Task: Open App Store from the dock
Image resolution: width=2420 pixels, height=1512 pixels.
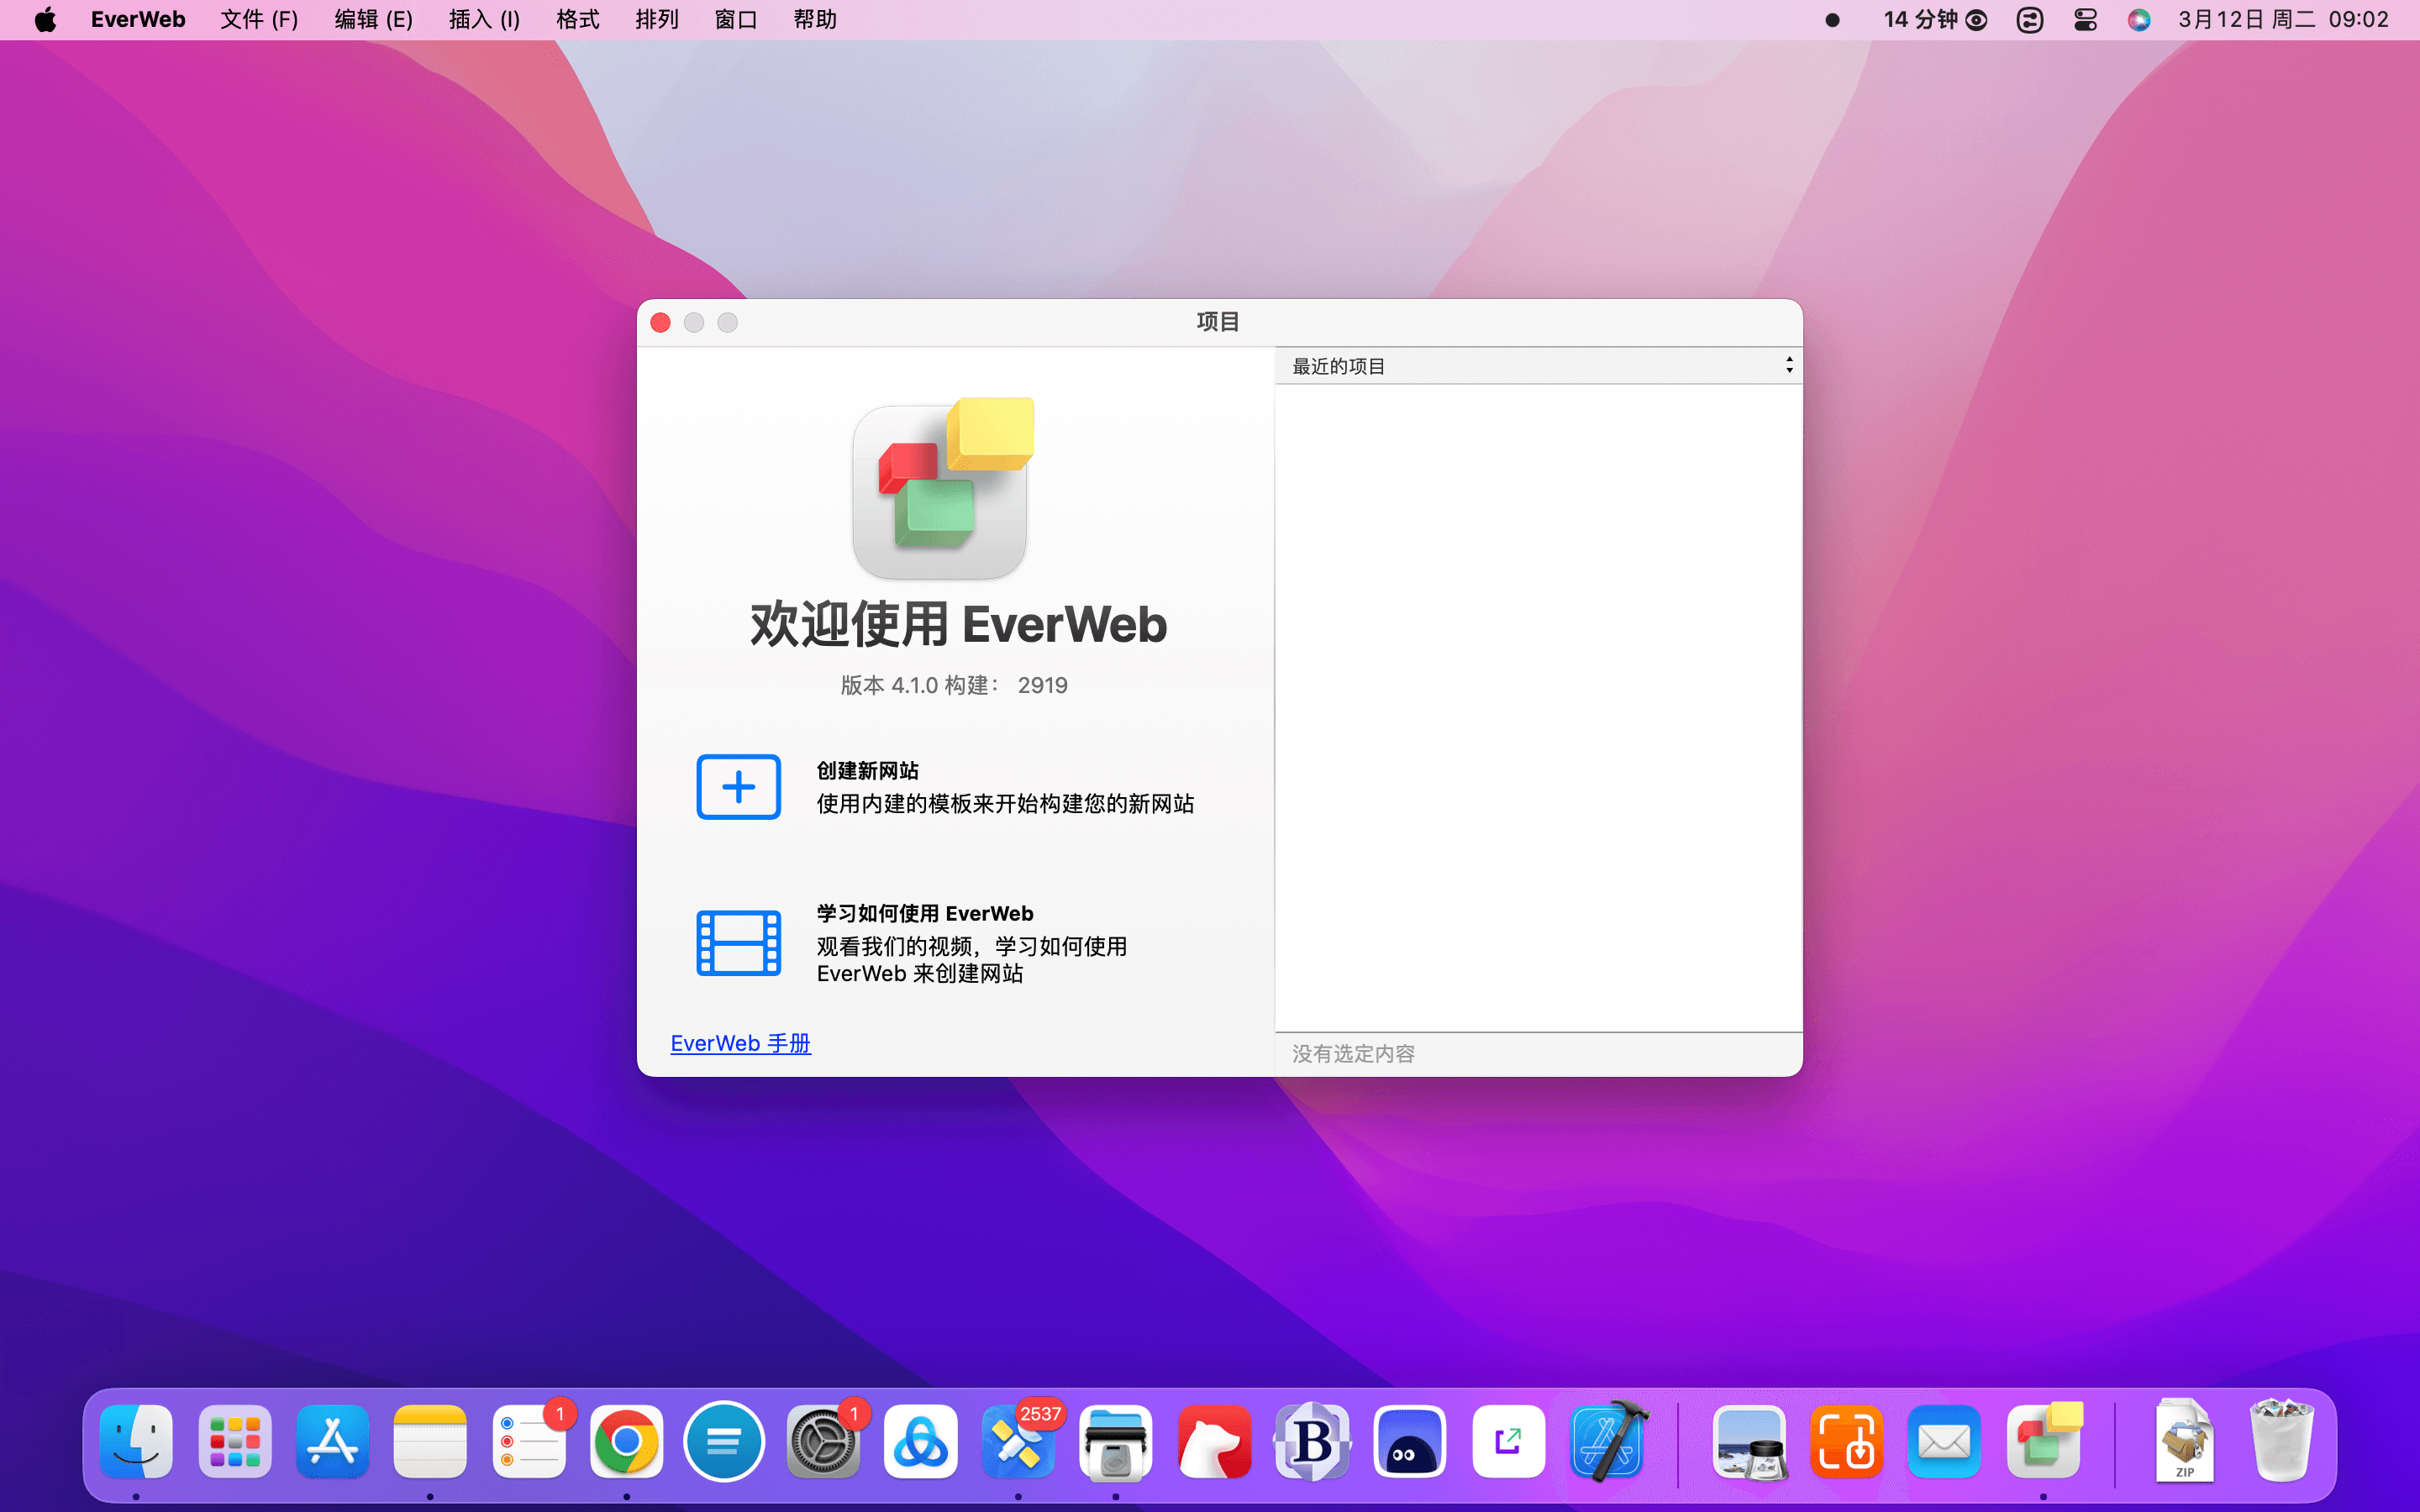Action: coord(333,1441)
